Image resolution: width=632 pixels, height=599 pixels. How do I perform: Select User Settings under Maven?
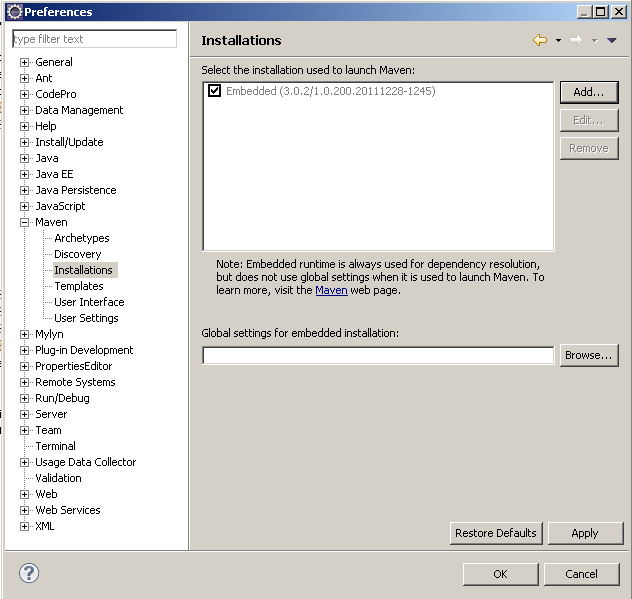click(86, 318)
